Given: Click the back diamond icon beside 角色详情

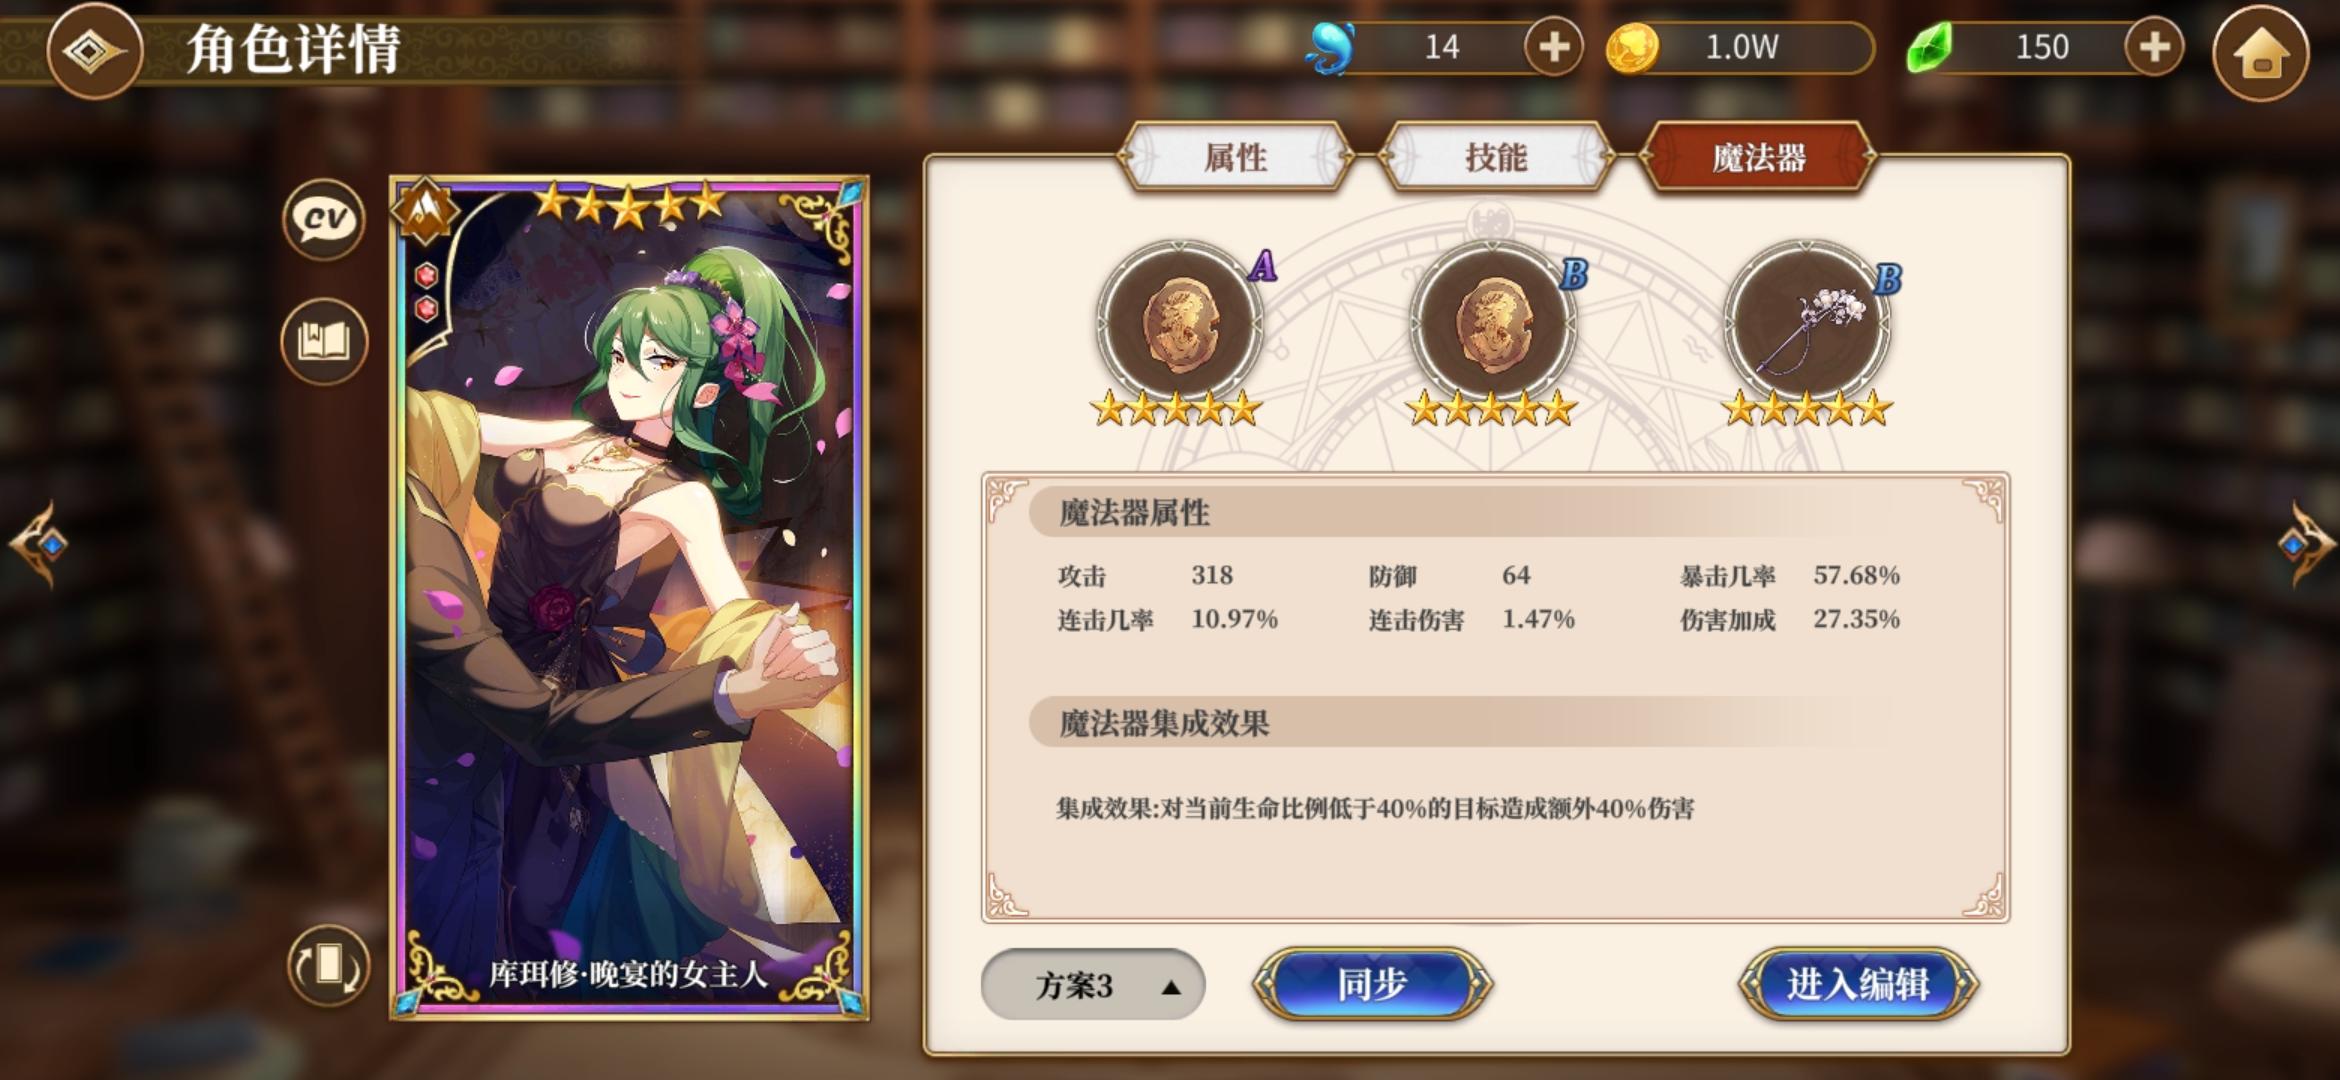Looking at the screenshot, I should pos(93,50).
